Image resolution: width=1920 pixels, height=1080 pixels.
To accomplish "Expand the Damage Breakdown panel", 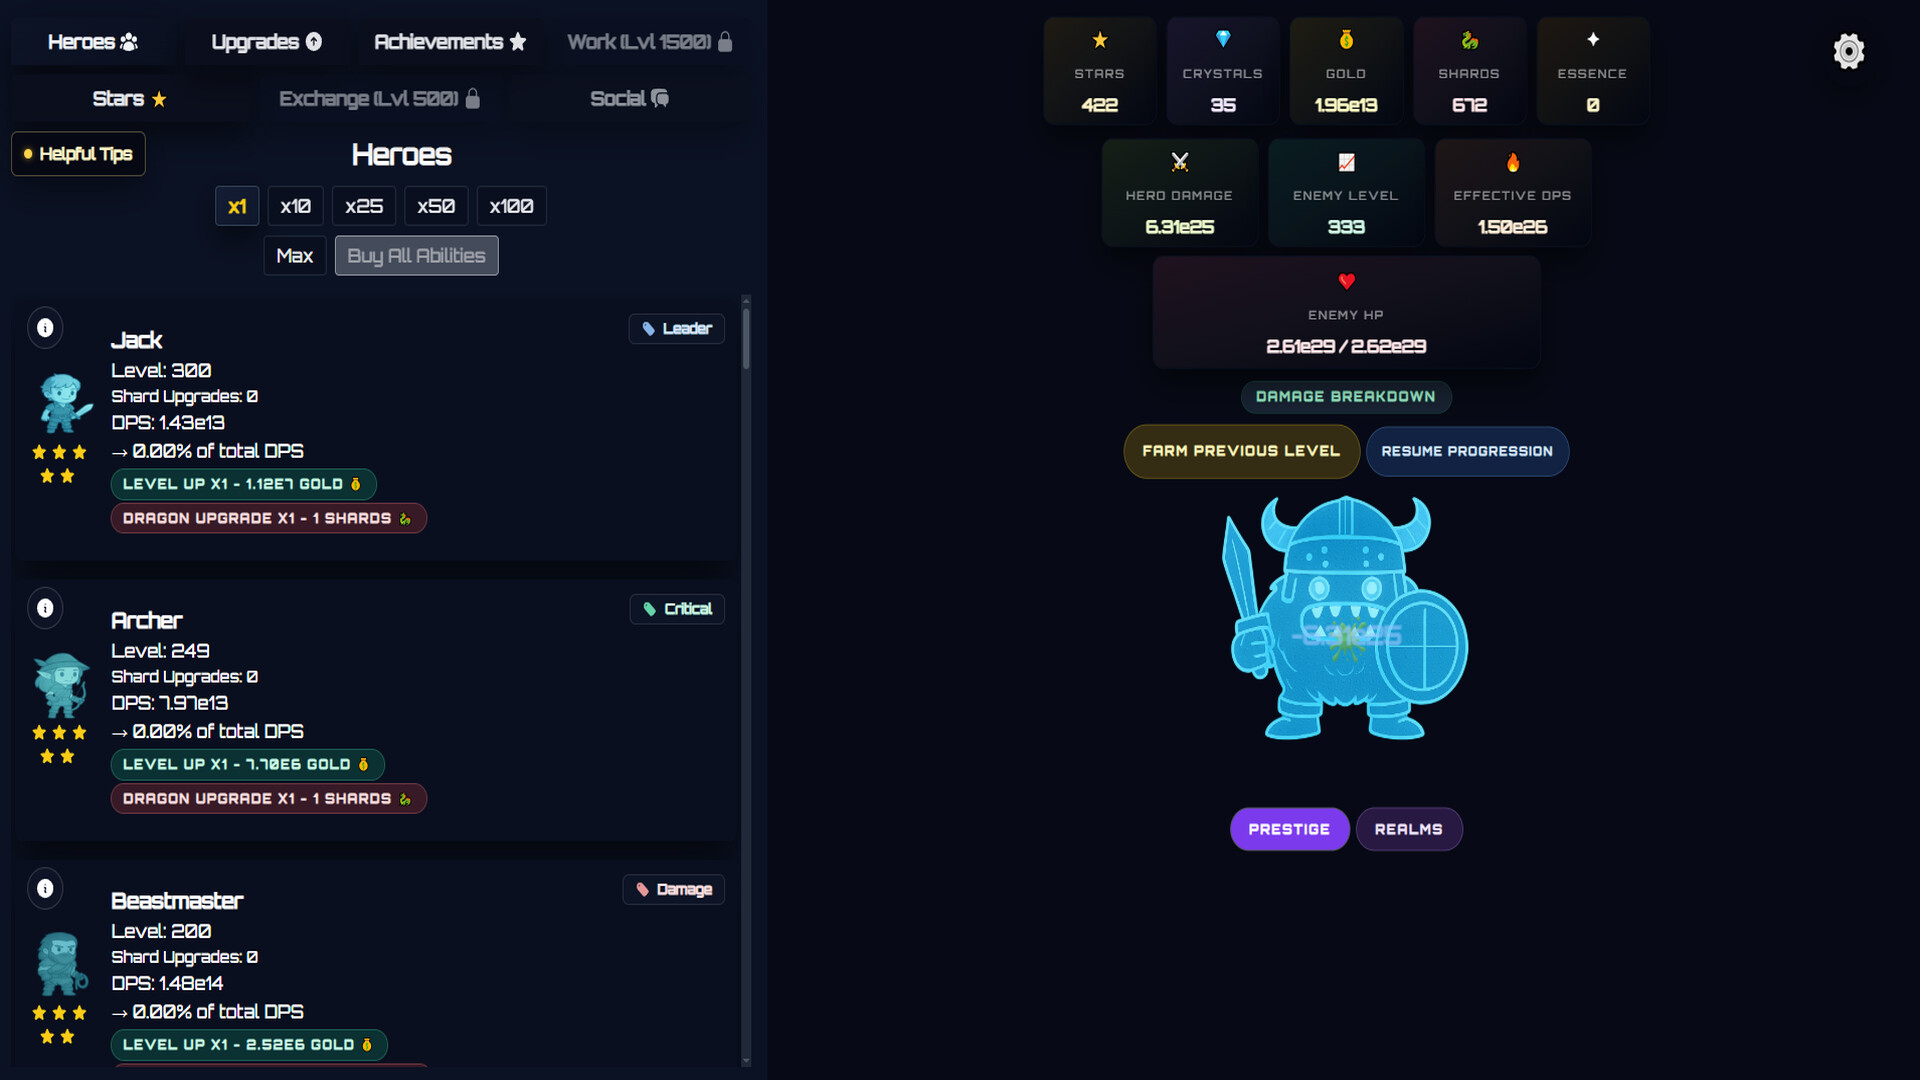I will 1346,397.
